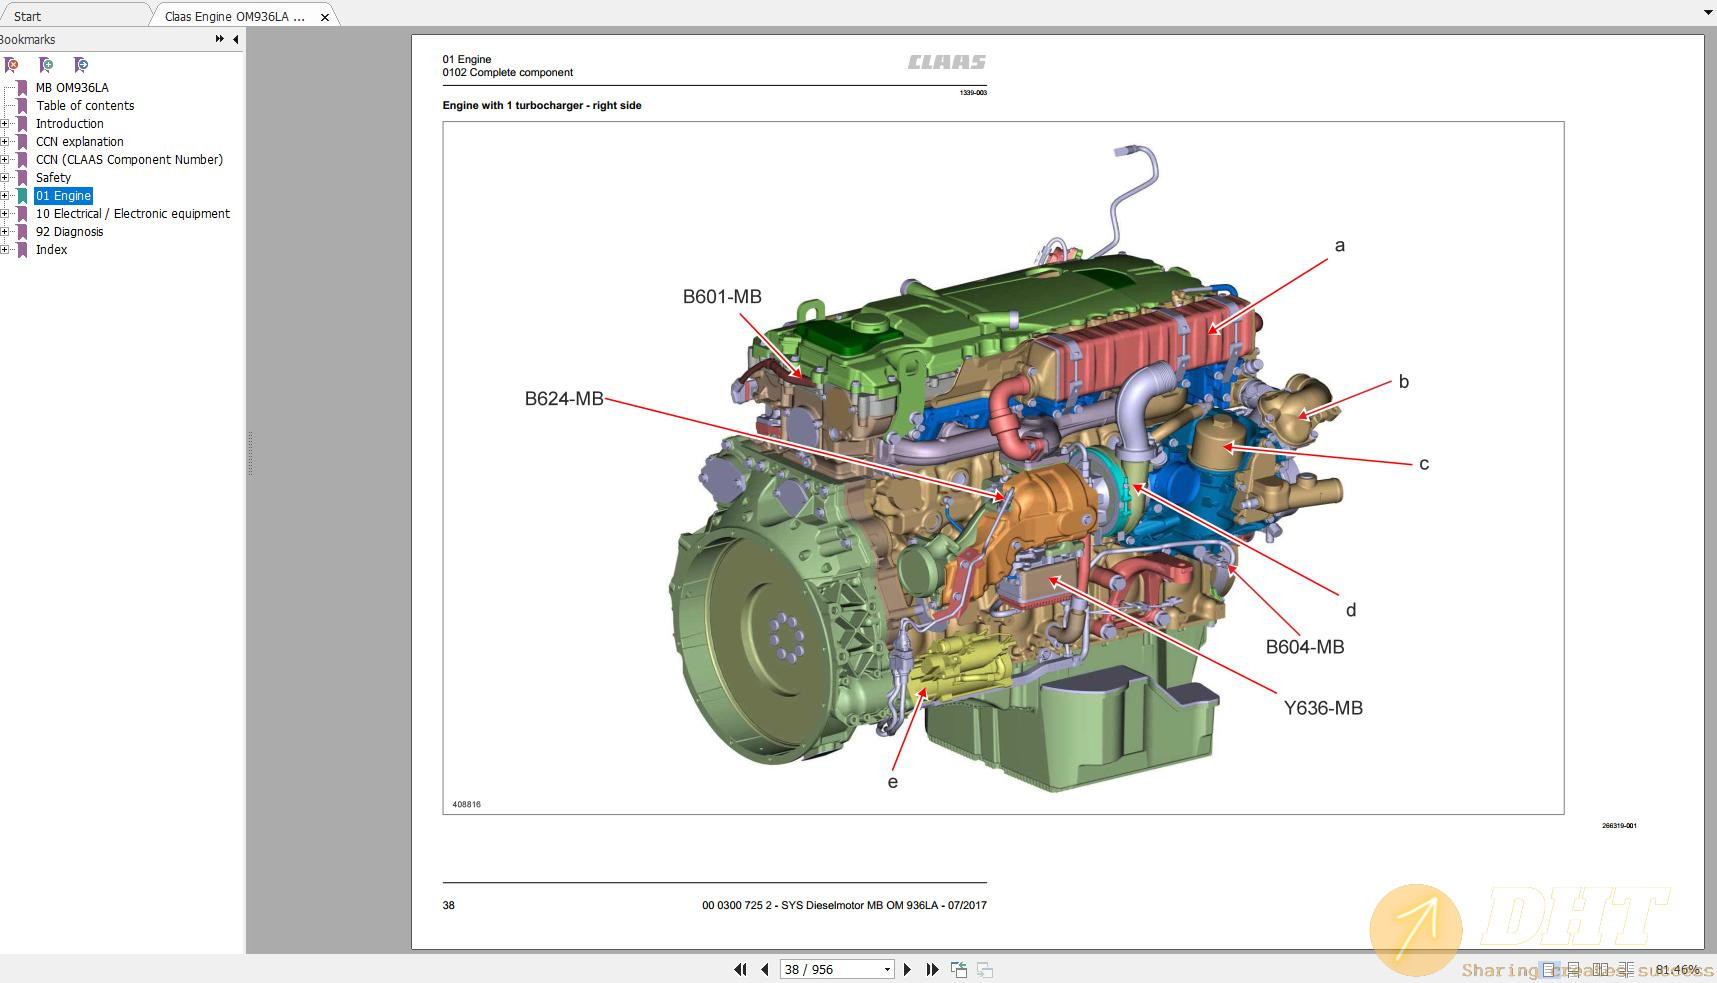Click the CLAAS logo on the page

946,62
